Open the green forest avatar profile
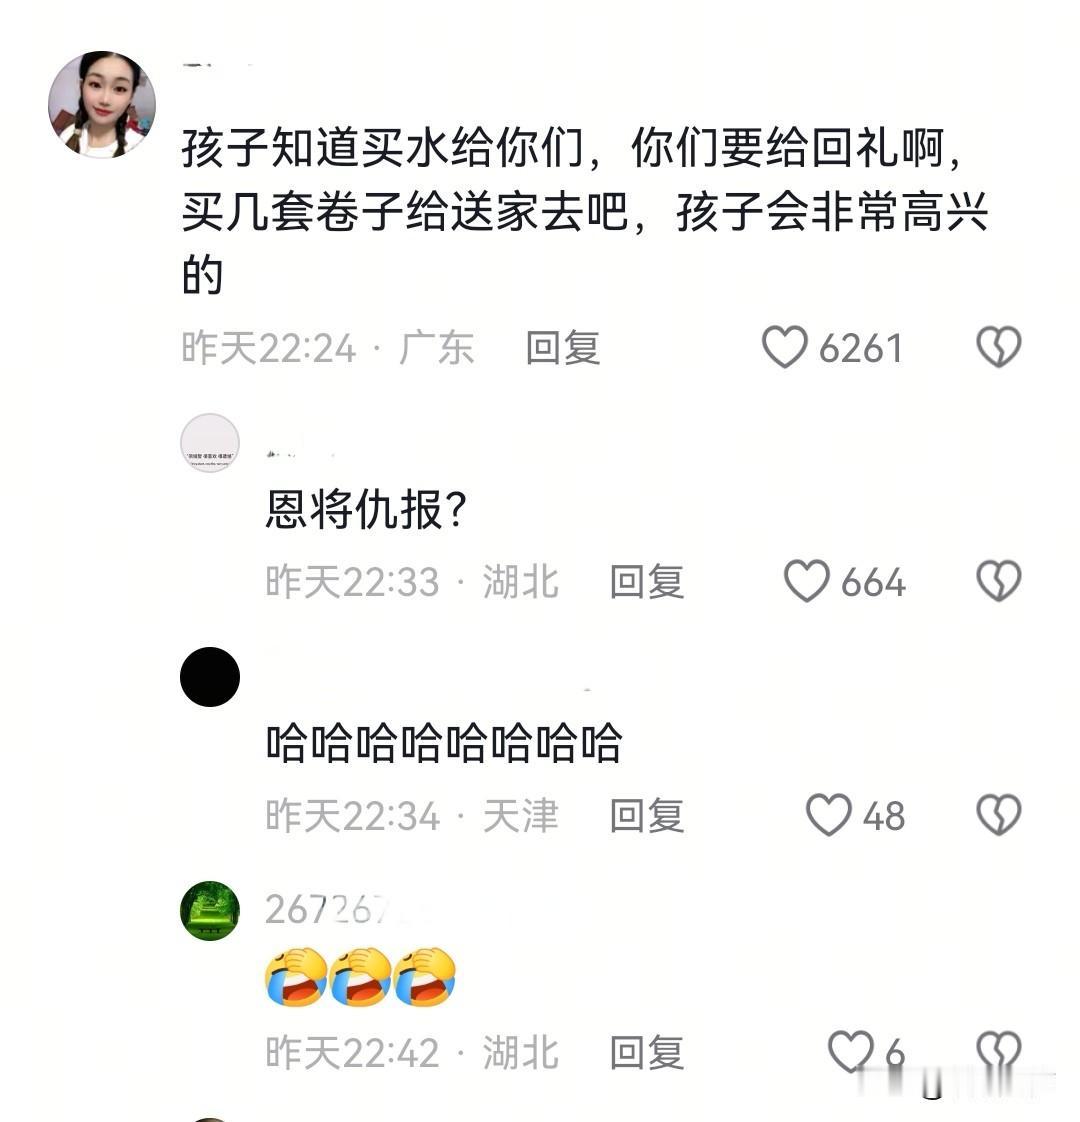 [x=210, y=911]
